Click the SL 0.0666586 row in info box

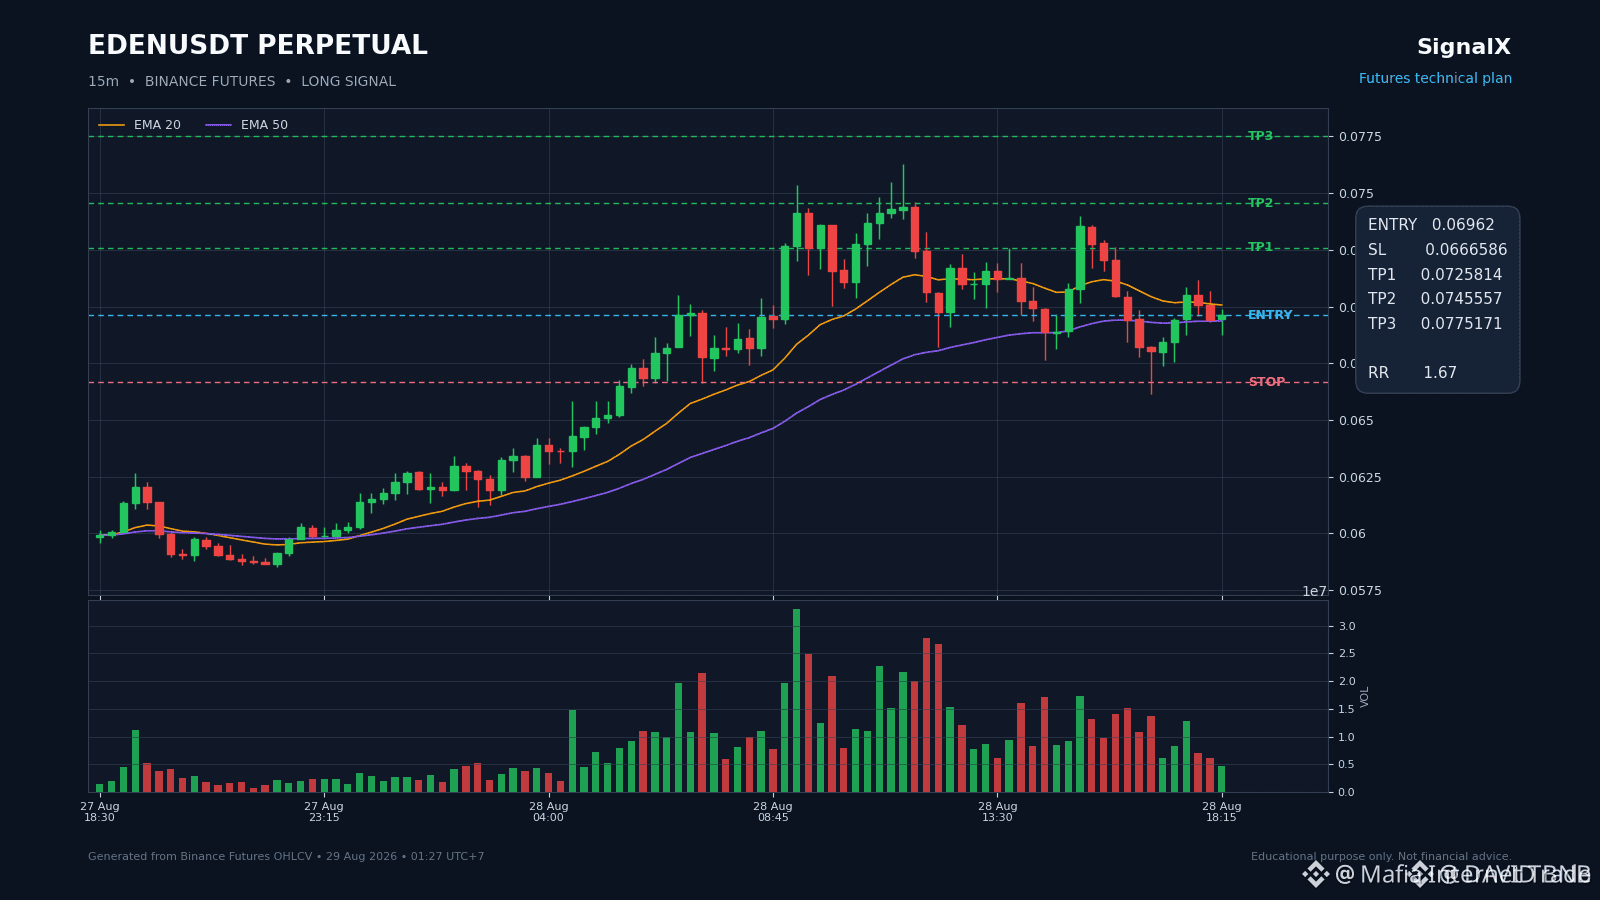(1437, 250)
